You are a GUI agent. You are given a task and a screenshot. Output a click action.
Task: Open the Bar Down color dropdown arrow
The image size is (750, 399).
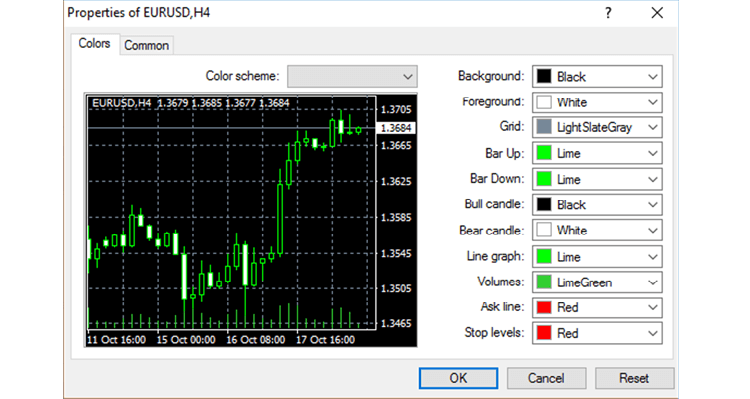[x=652, y=179]
